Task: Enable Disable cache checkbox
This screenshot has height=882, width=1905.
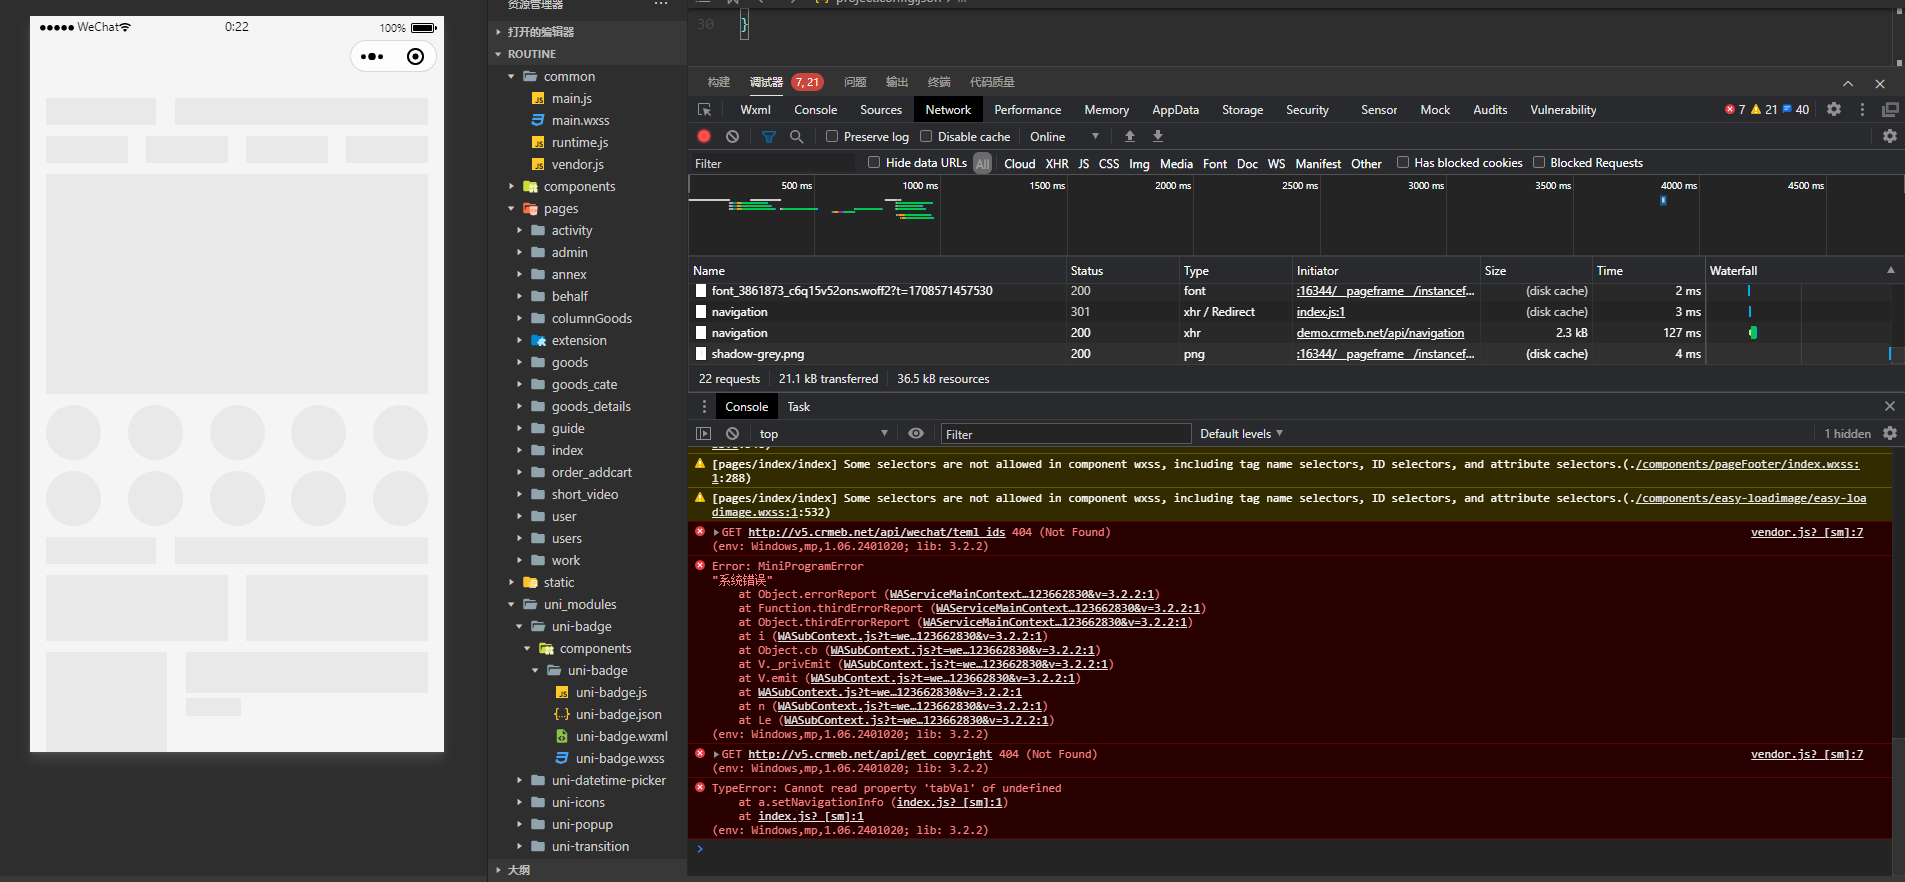Action: [926, 137]
